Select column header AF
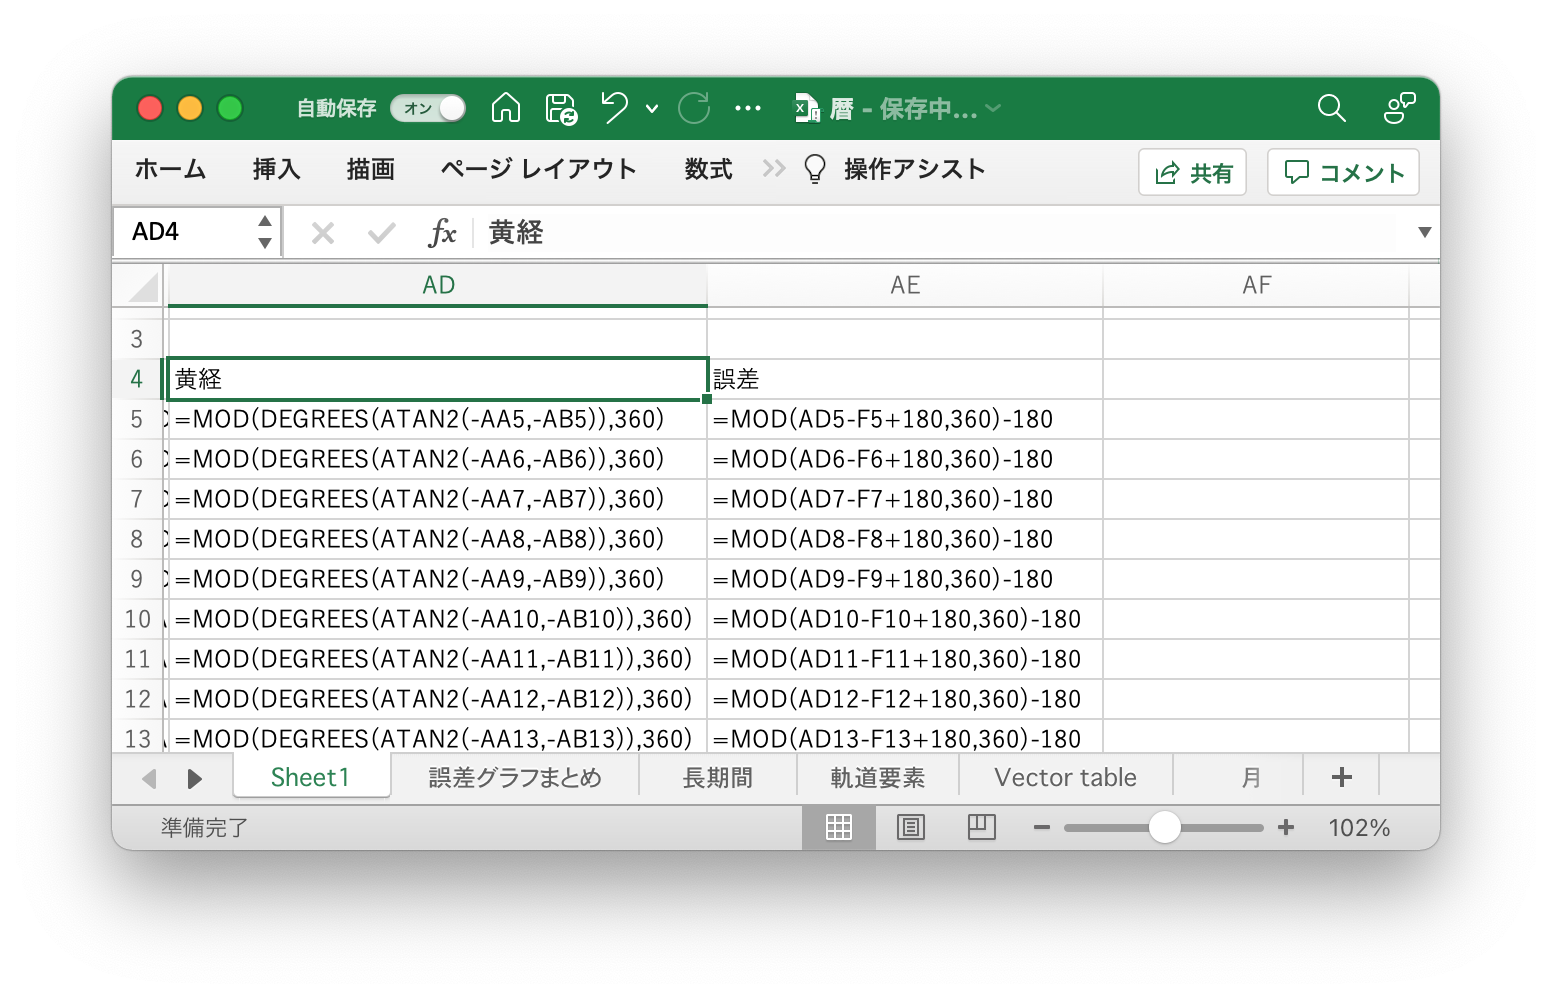The image size is (1552, 998). [x=1256, y=286]
